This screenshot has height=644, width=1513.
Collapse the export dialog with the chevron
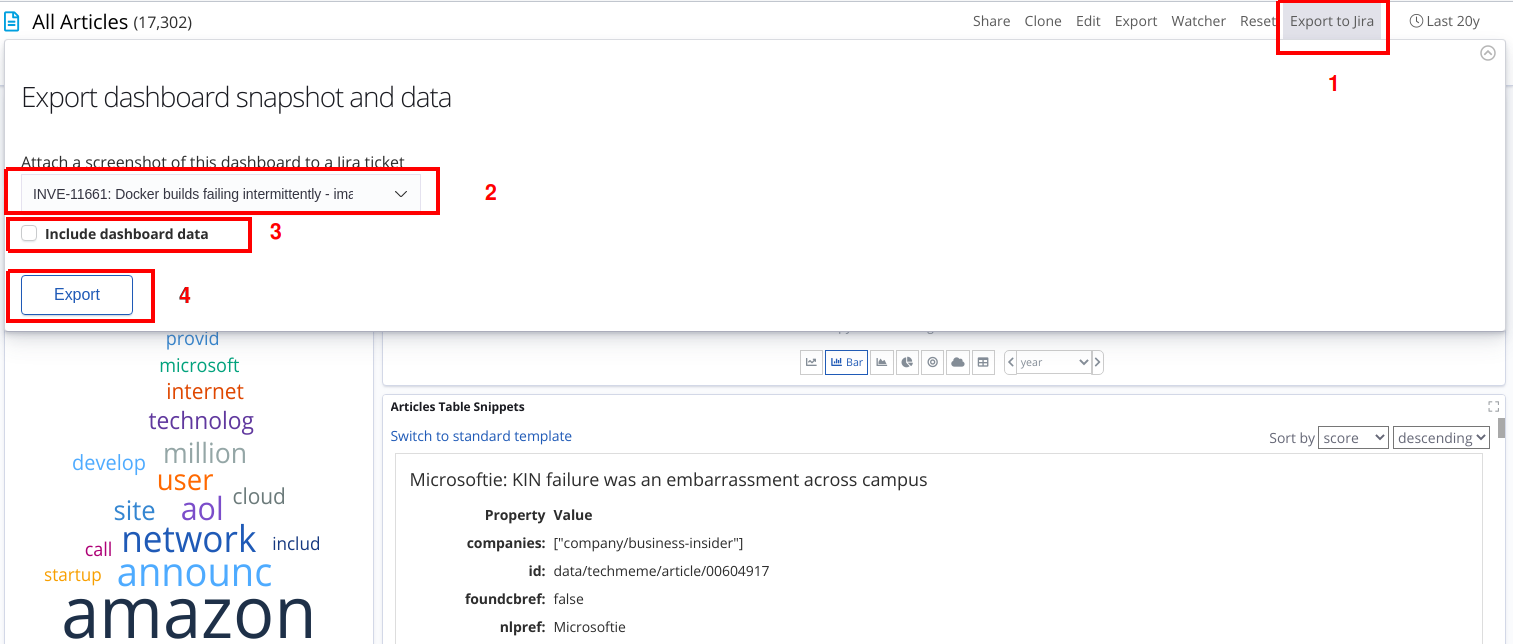pyautogui.click(x=1487, y=52)
